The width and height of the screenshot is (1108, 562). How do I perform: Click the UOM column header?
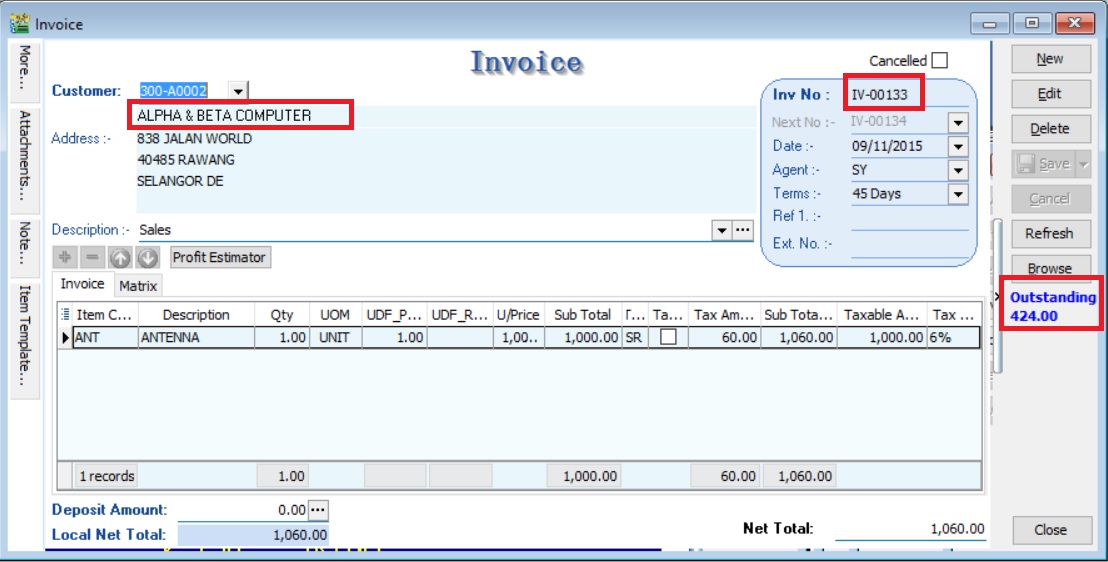point(335,315)
